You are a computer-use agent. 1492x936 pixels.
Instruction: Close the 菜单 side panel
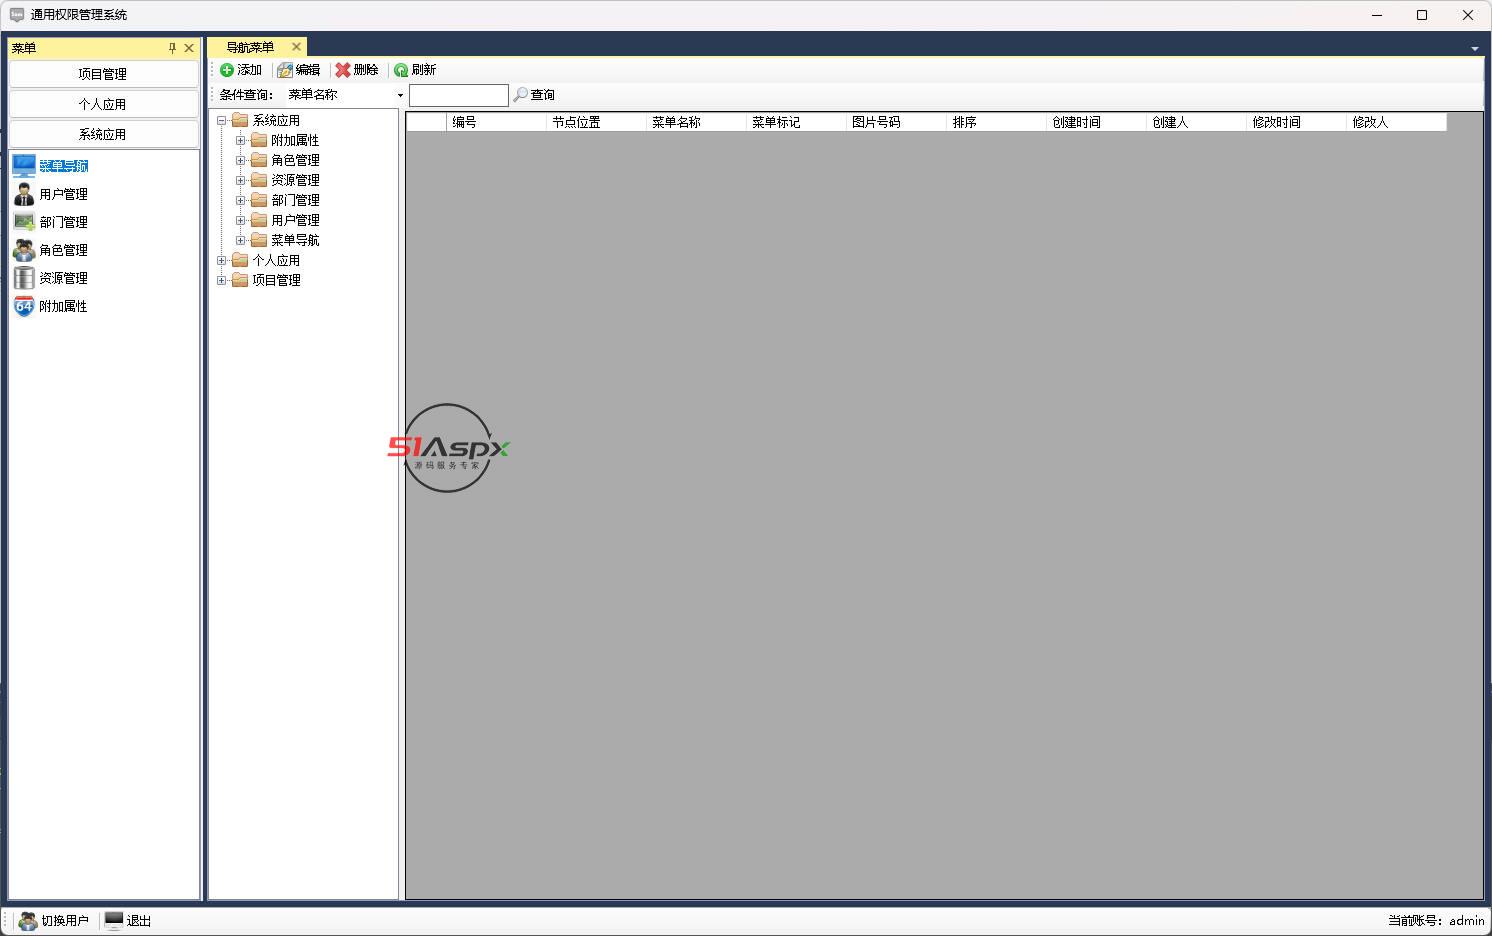point(189,48)
